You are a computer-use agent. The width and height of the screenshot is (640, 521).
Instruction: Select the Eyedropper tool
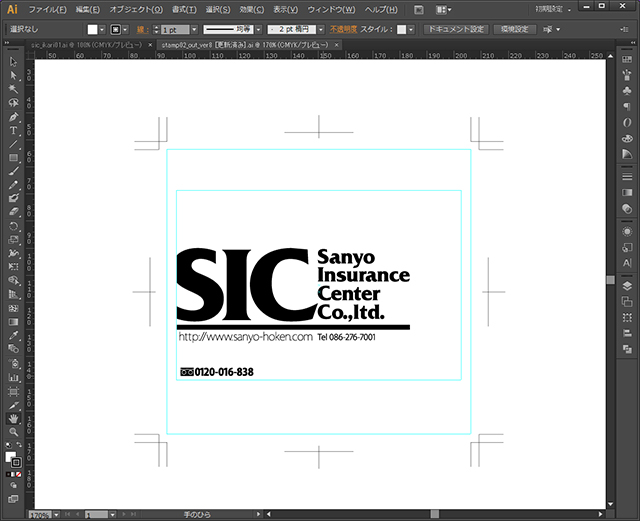point(13,335)
